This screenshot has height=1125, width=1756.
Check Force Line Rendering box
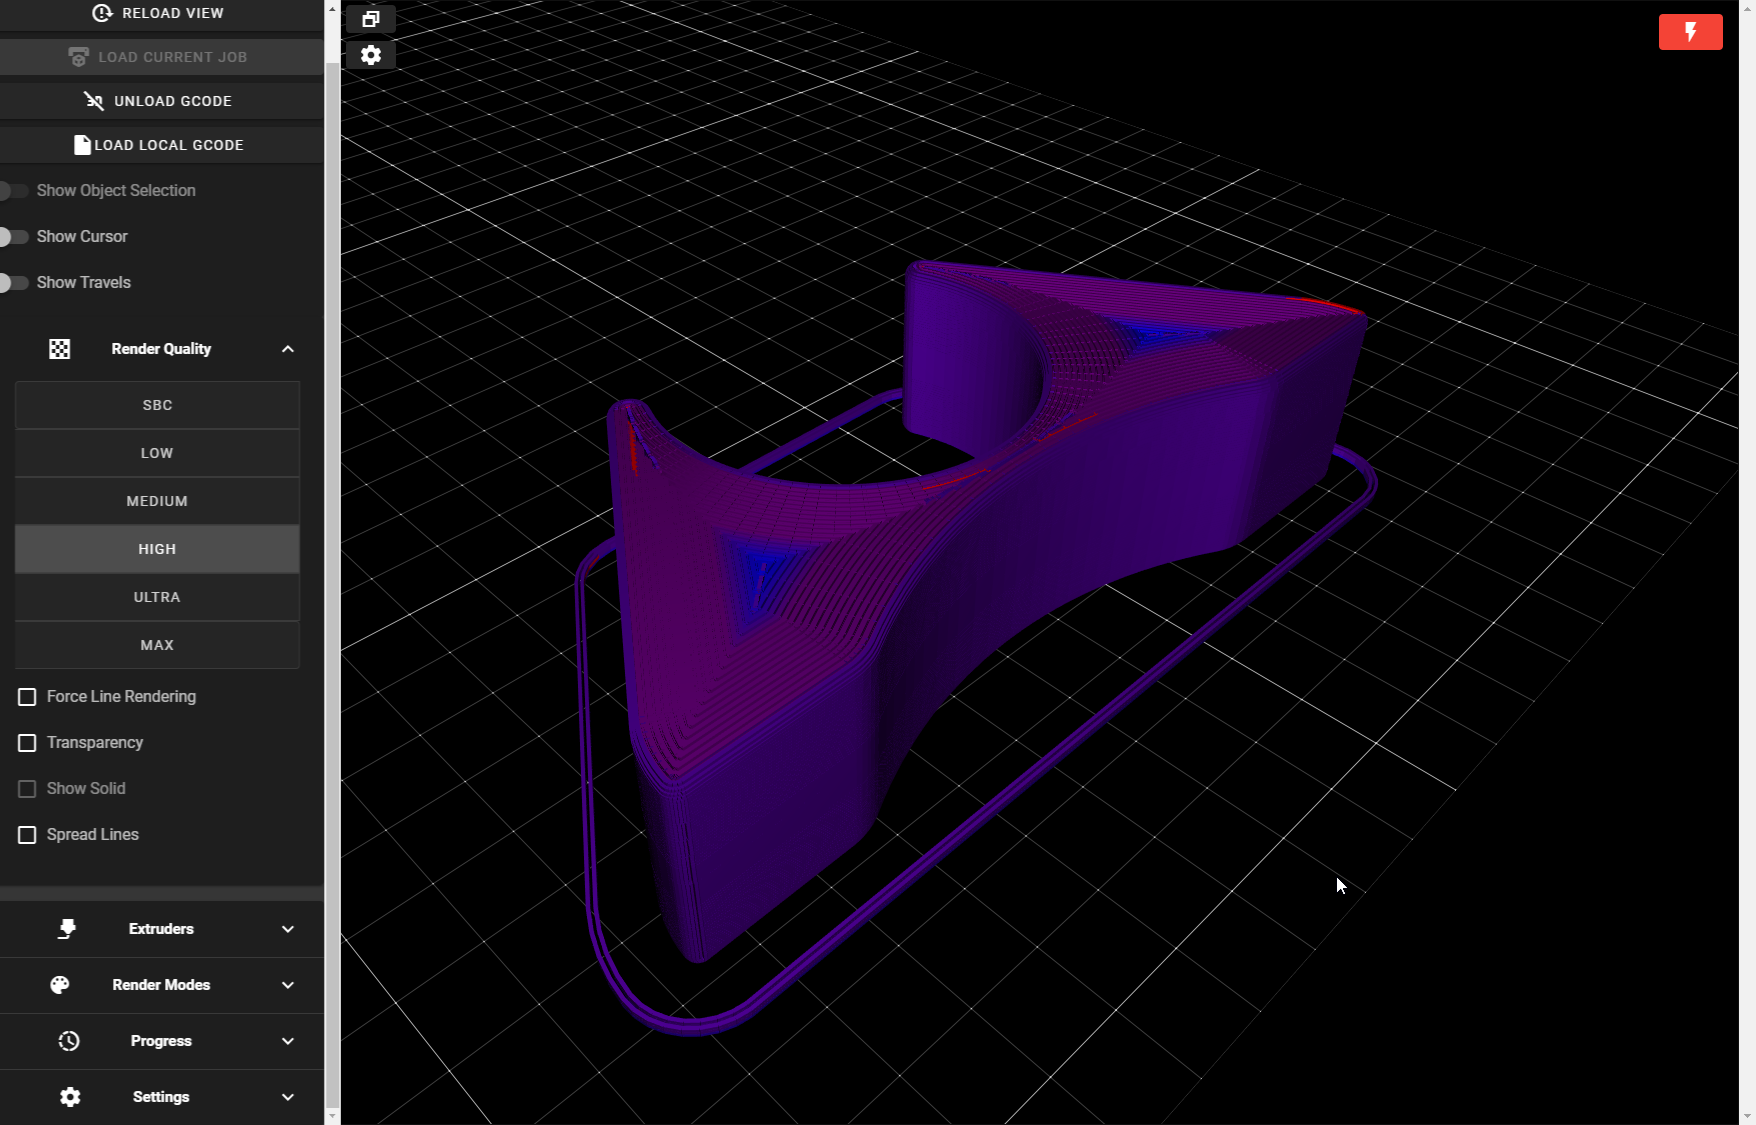[27, 697]
